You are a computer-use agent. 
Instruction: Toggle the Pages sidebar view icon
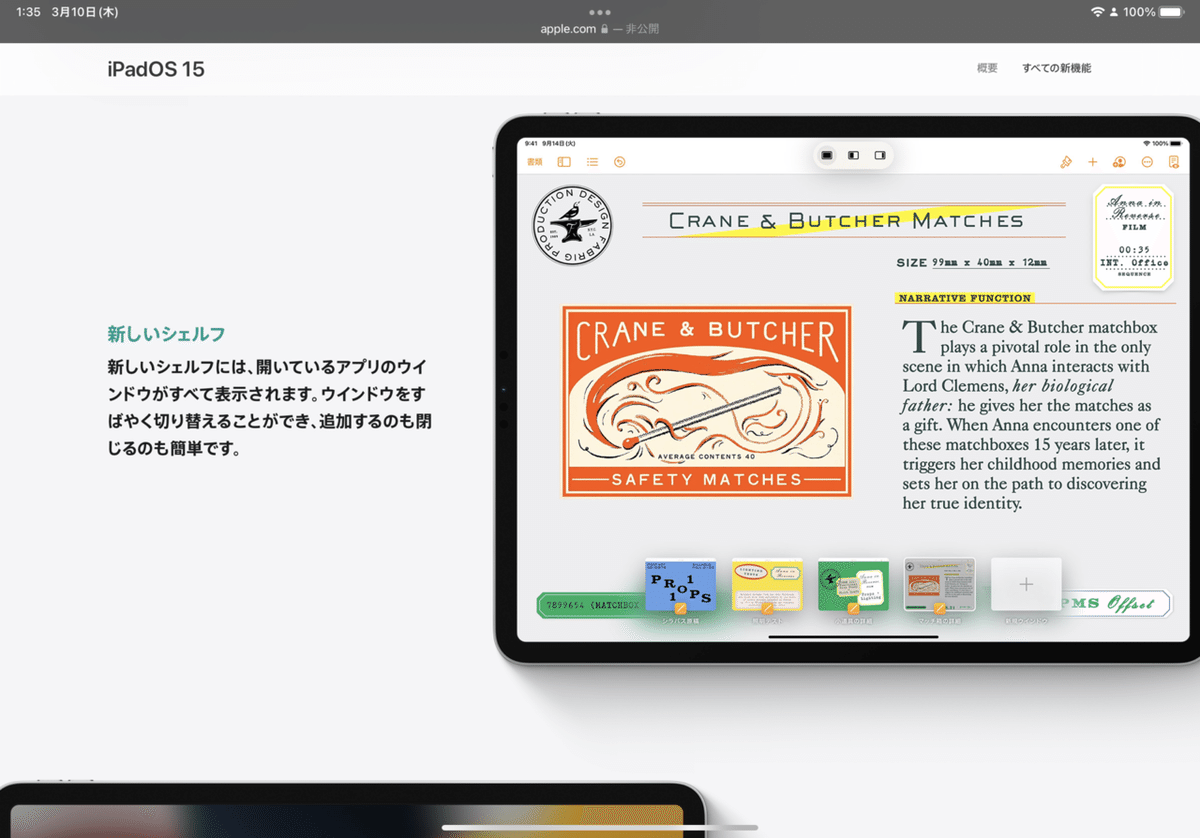tap(564, 162)
